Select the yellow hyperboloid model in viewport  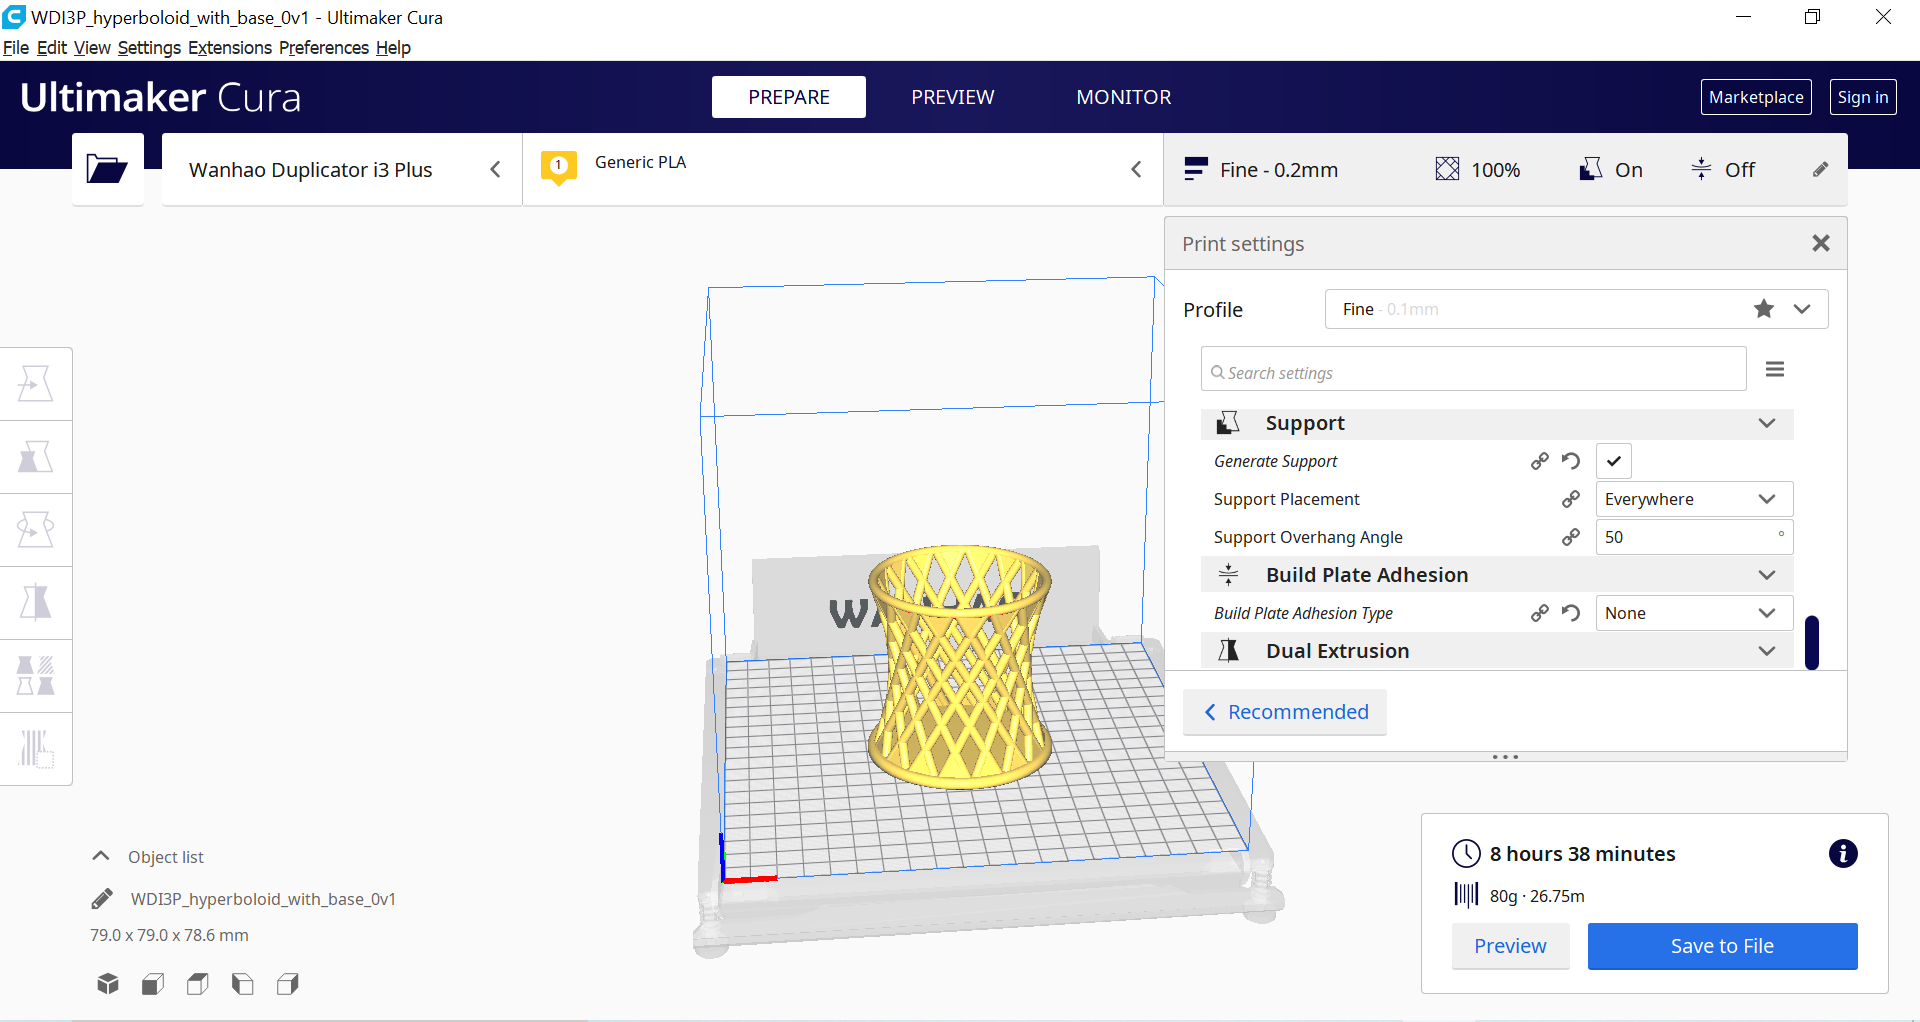[960, 665]
